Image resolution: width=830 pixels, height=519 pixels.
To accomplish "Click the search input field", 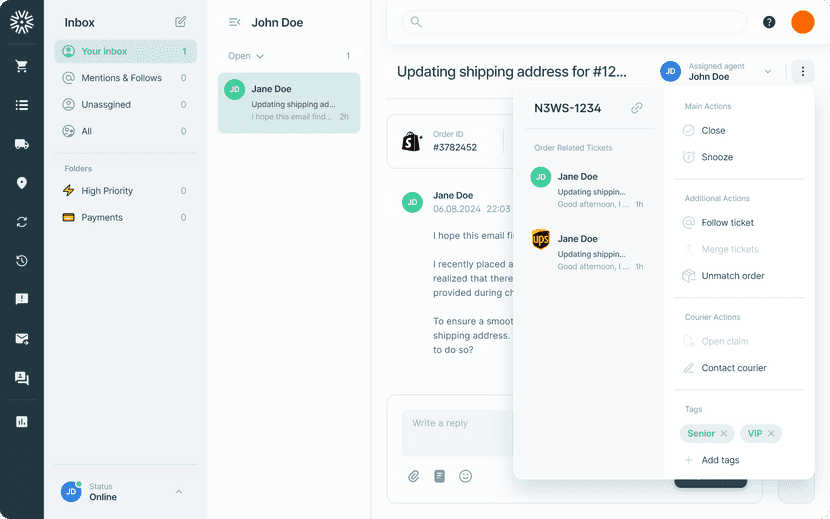I will point(575,22).
